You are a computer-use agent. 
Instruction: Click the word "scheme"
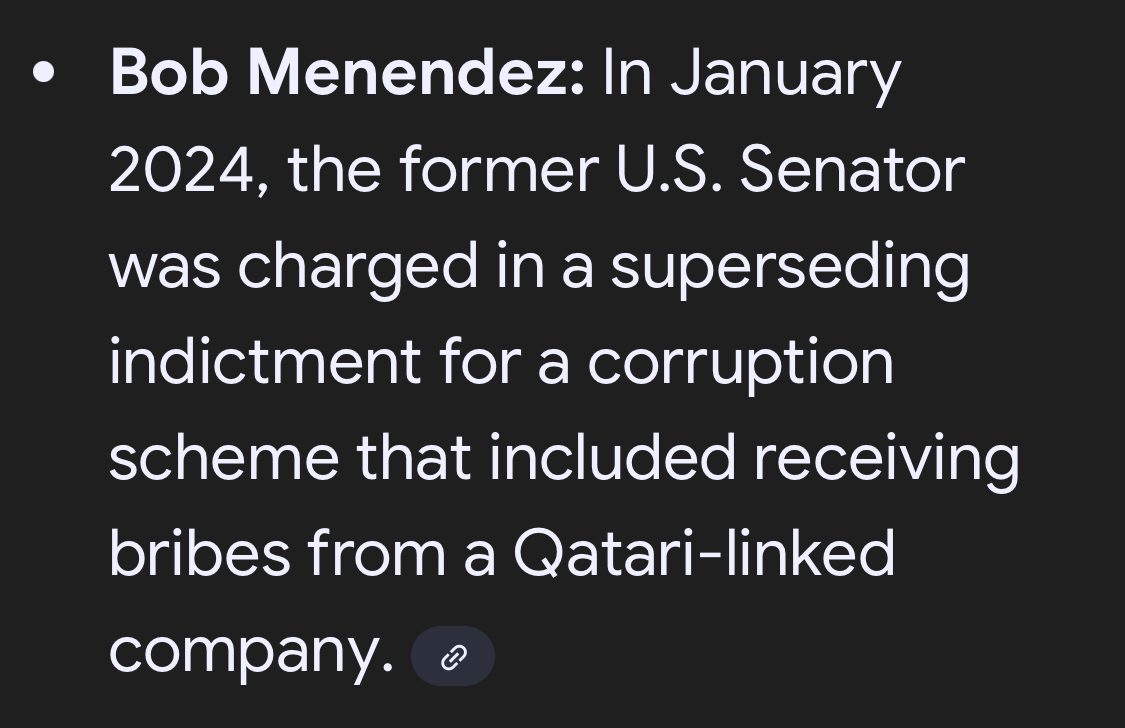tap(223, 457)
